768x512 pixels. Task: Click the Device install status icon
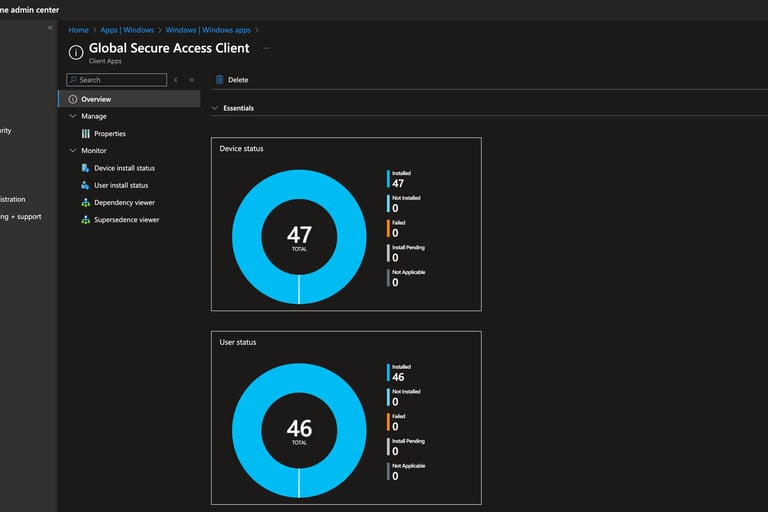click(85, 168)
